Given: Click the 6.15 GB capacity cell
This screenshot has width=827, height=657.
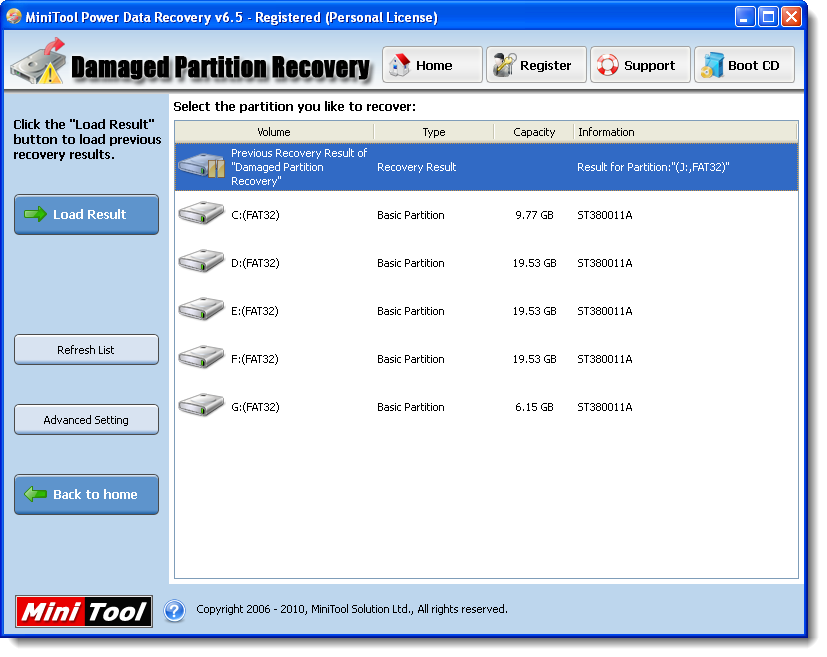Looking at the screenshot, I should point(534,407).
